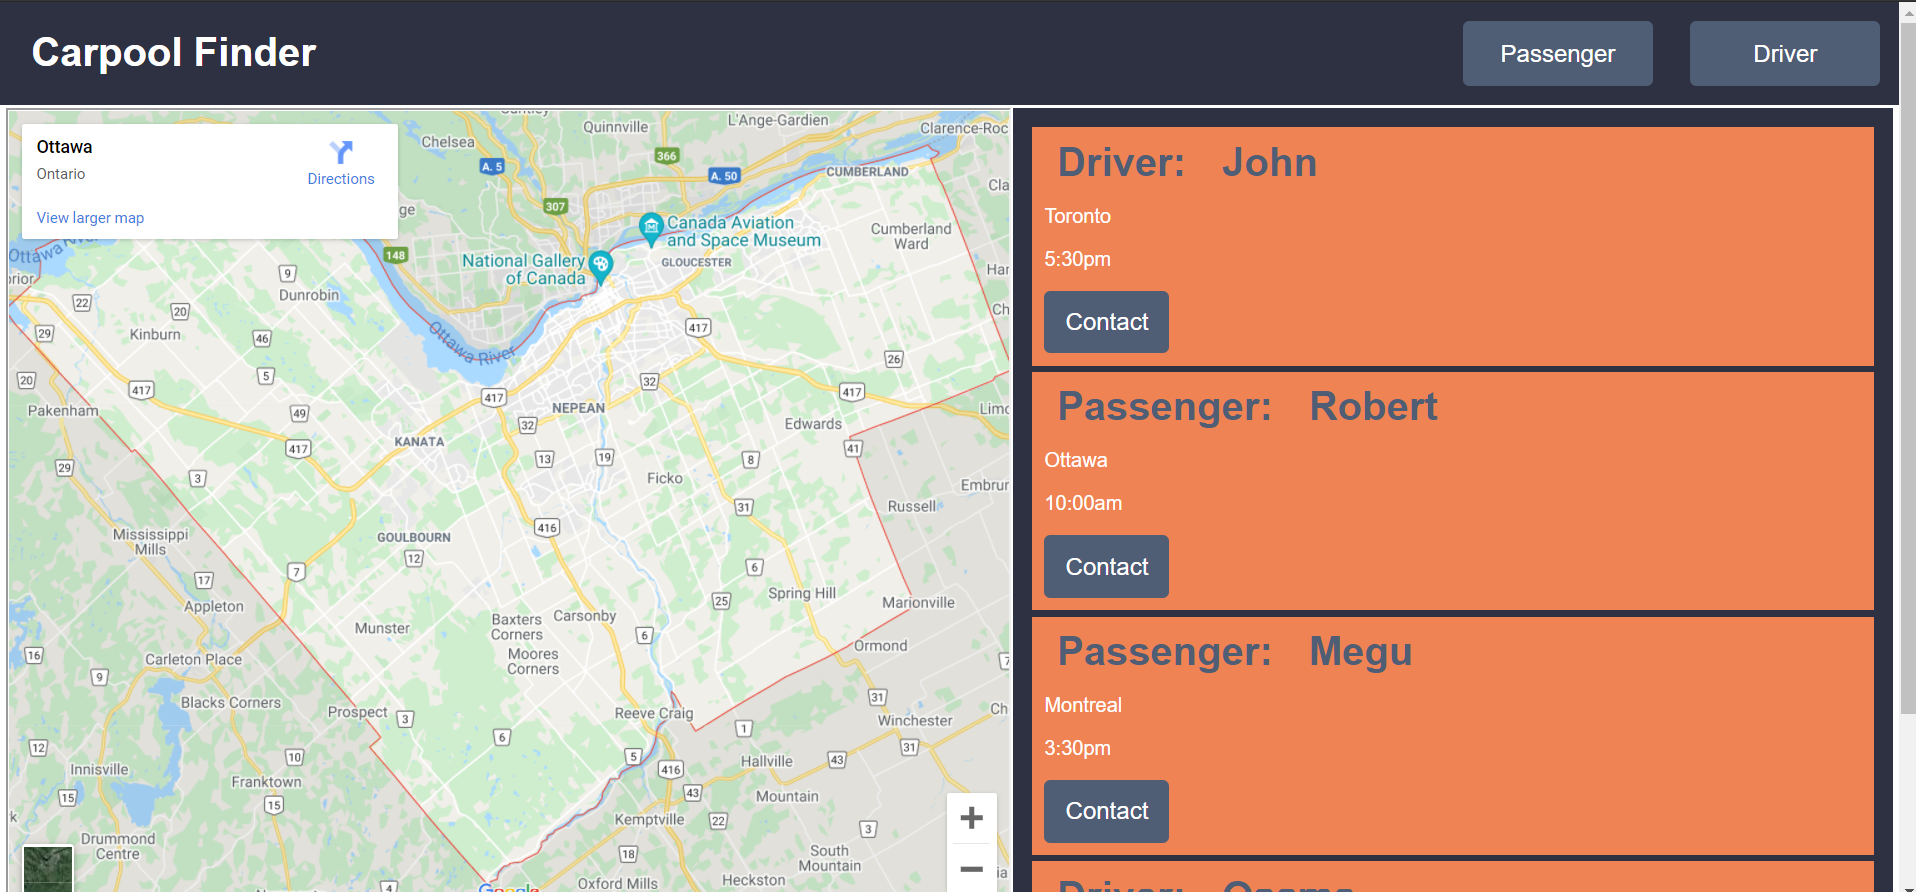Click the Marionville label on map
Viewport: 1916px width, 892px height.
coord(918,602)
